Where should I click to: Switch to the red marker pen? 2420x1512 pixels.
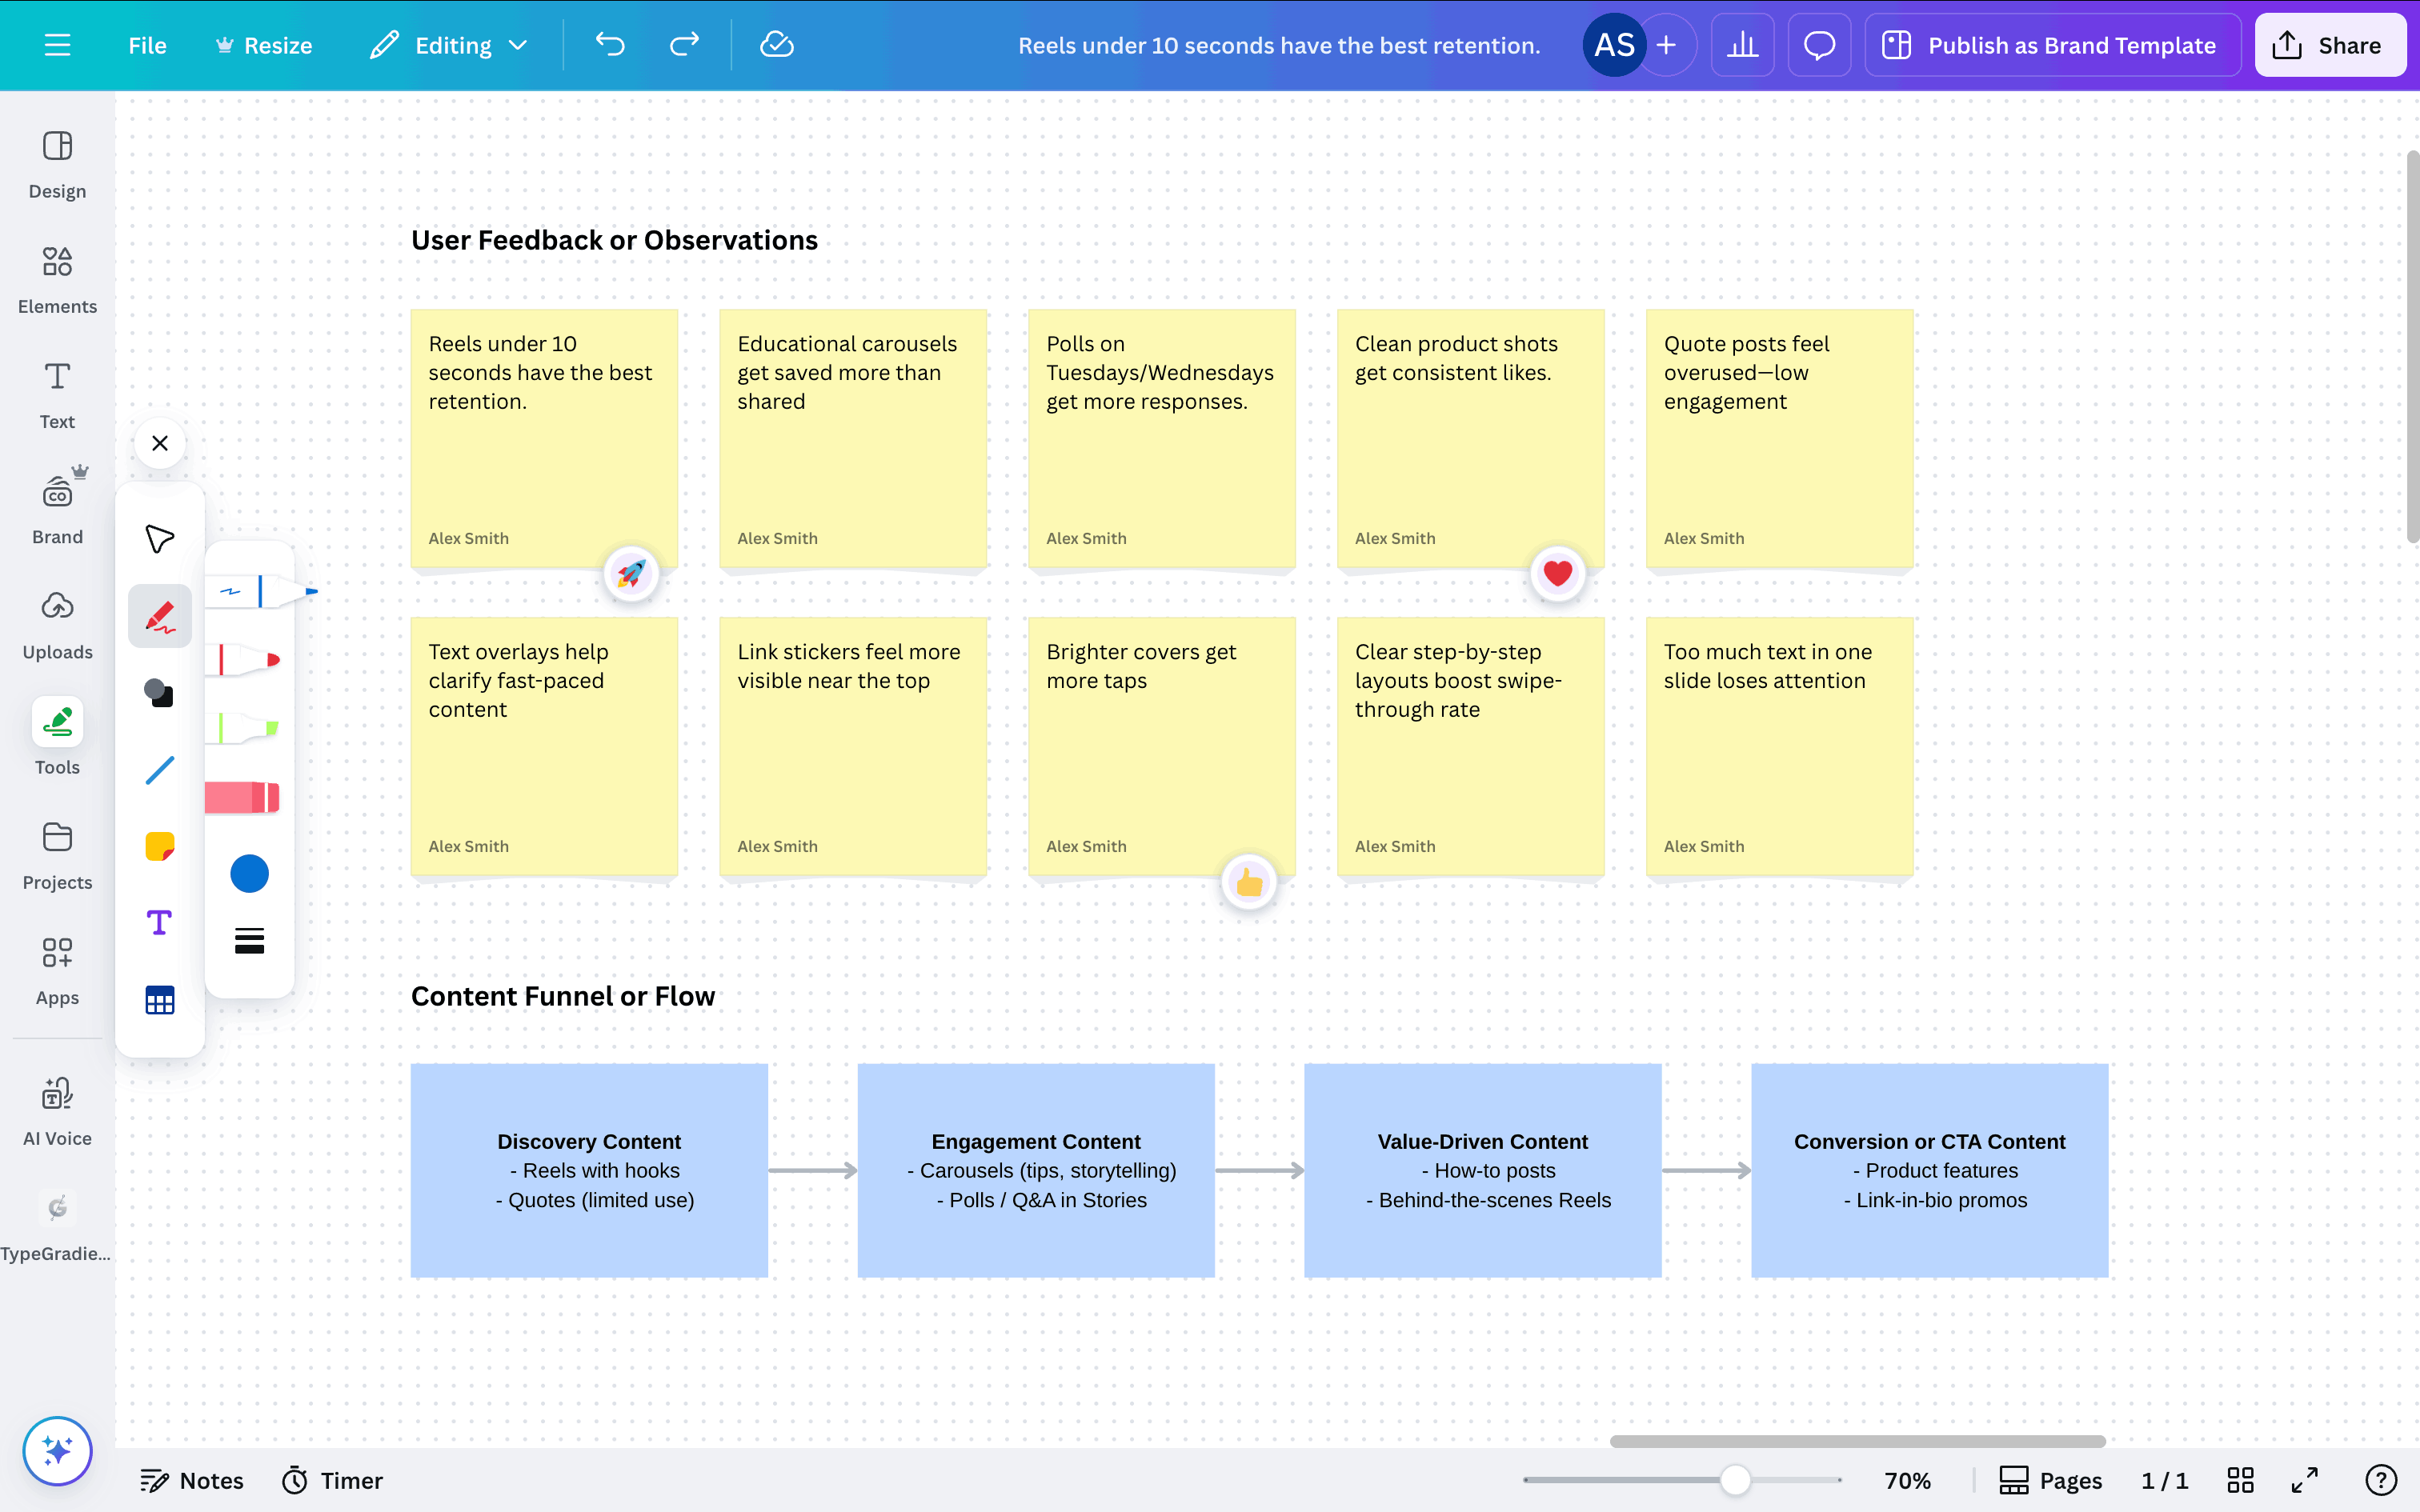pyautogui.click(x=248, y=660)
